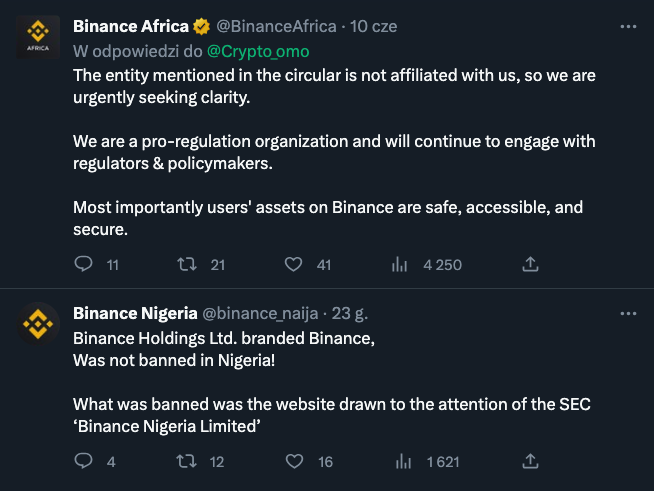Click the @BinanceAfrica handle
Viewport: 654px width, 491px height.
(276, 26)
